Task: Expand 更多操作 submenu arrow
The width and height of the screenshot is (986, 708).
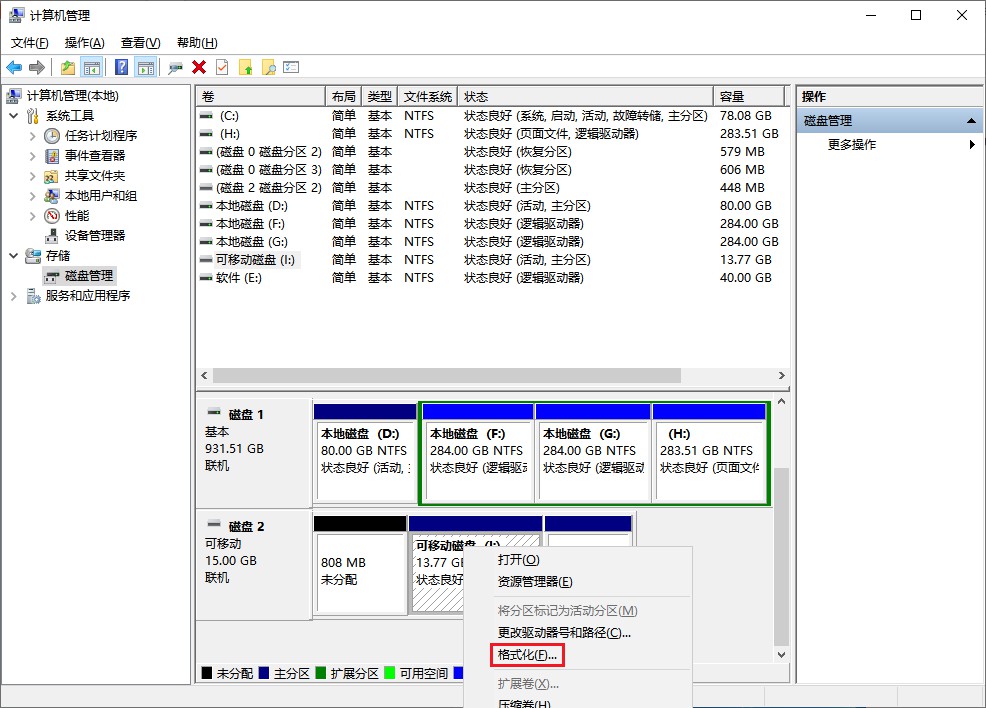Action: point(972,145)
